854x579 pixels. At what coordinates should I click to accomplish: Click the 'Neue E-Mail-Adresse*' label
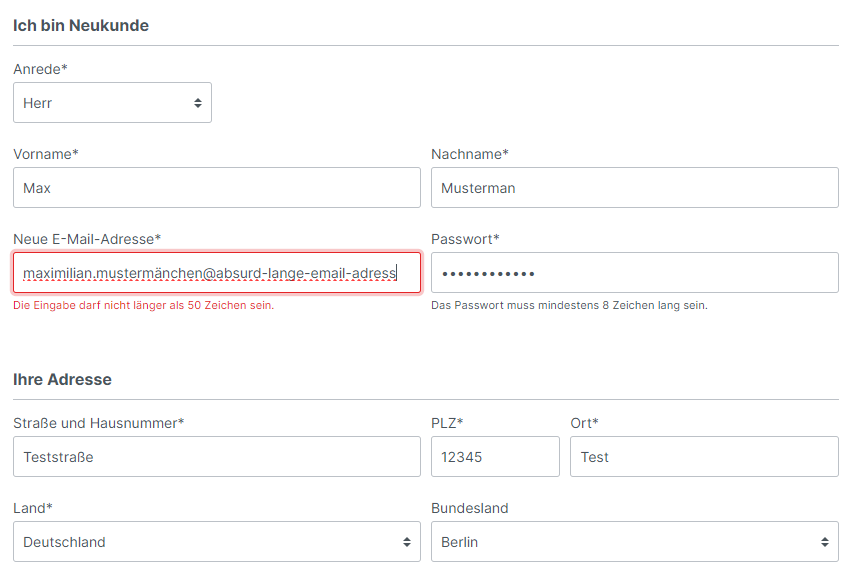tap(87, 239)
